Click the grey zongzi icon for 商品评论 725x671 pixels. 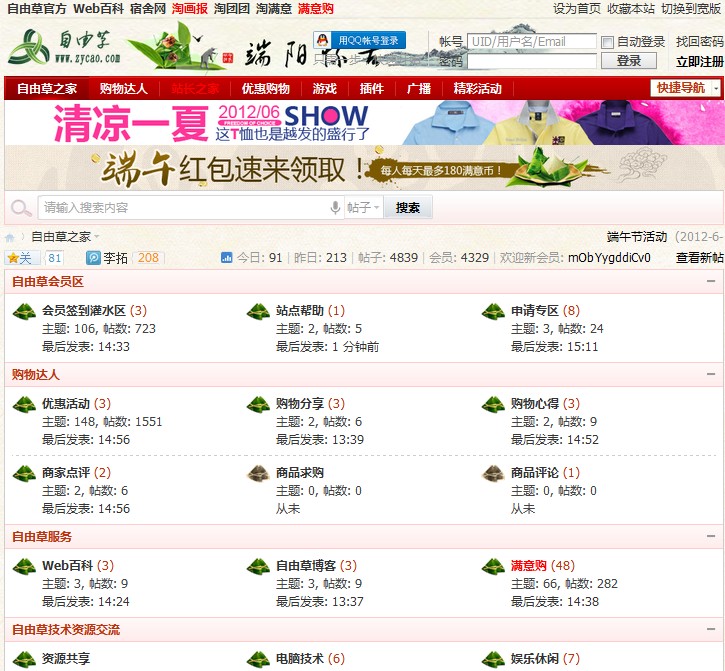pos(493,474)
